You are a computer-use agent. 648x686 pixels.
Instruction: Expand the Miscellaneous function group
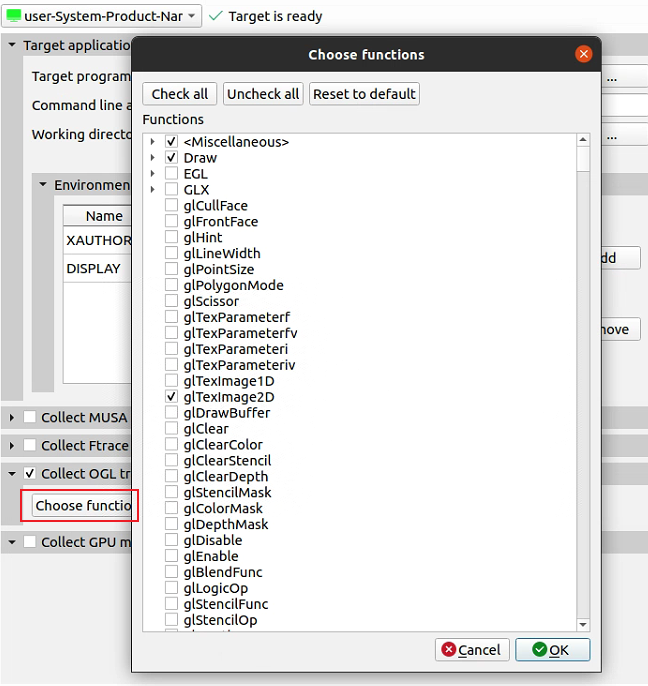152,142
